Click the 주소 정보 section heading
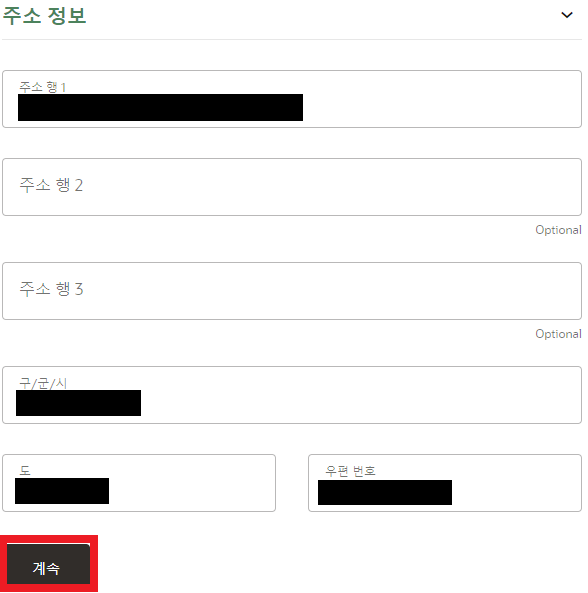The image size is (588, 593). 44,16
